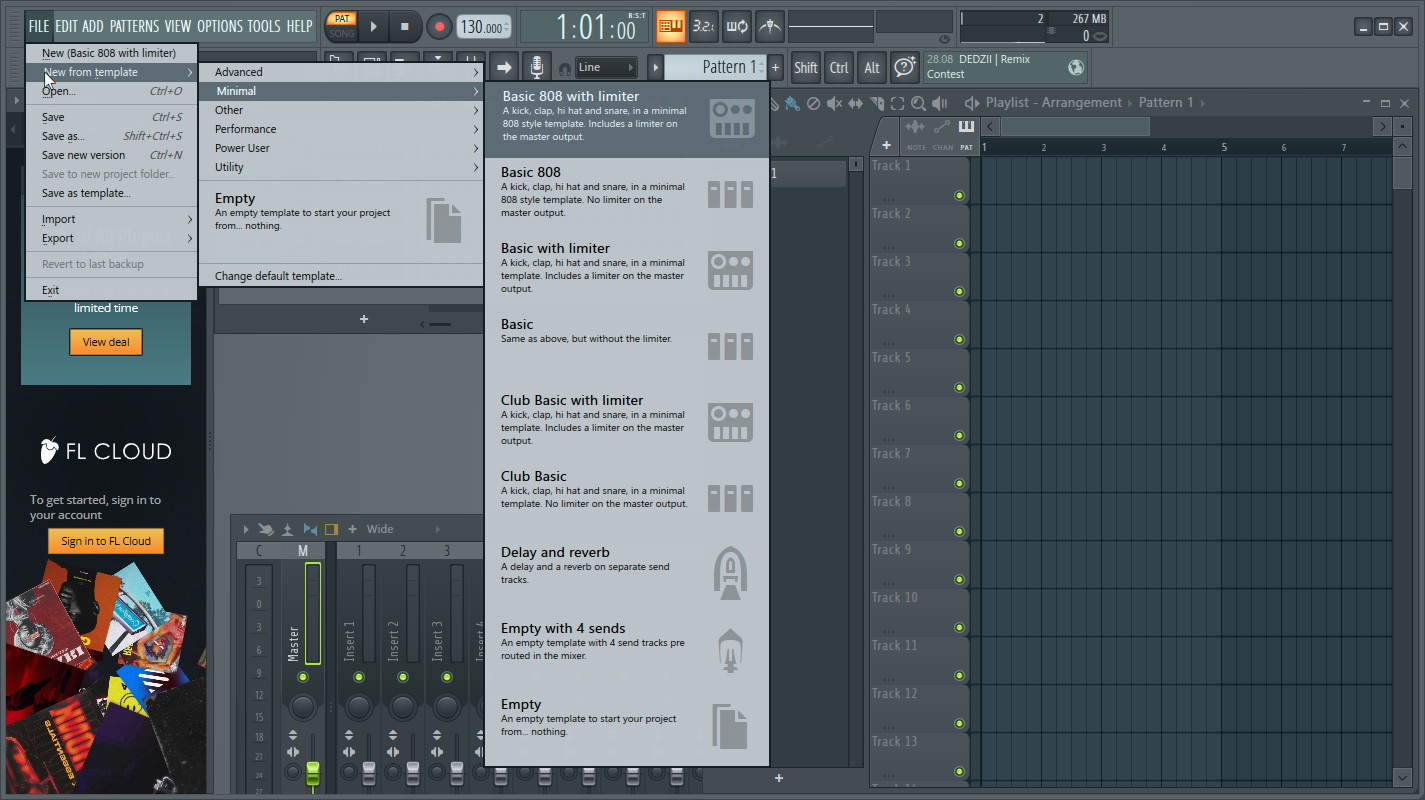Click the mixer plus icon before Wide
The height and width of the screenshot is (800, 1425).
(x=352, y=529)
